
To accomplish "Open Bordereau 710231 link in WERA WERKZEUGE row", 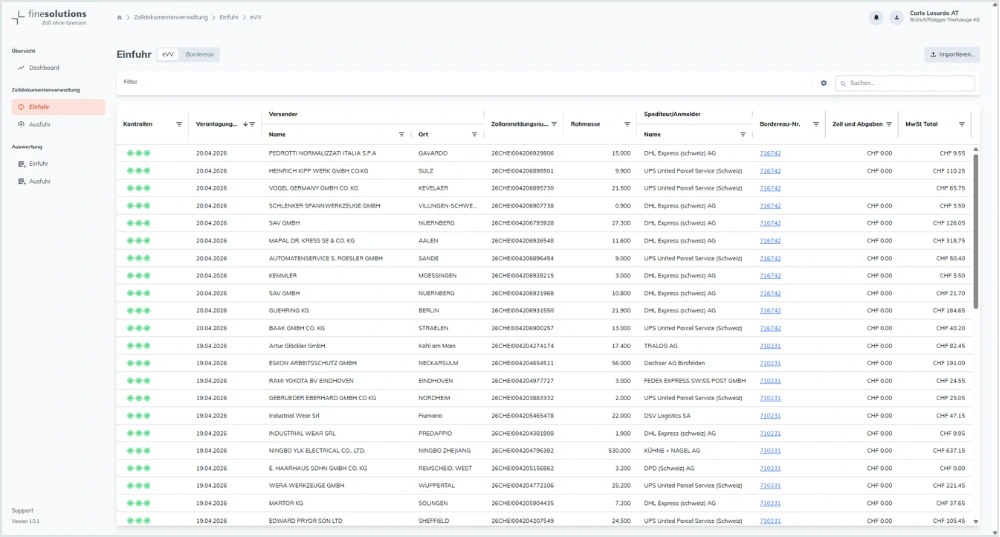I will click(x=770, y=486).
